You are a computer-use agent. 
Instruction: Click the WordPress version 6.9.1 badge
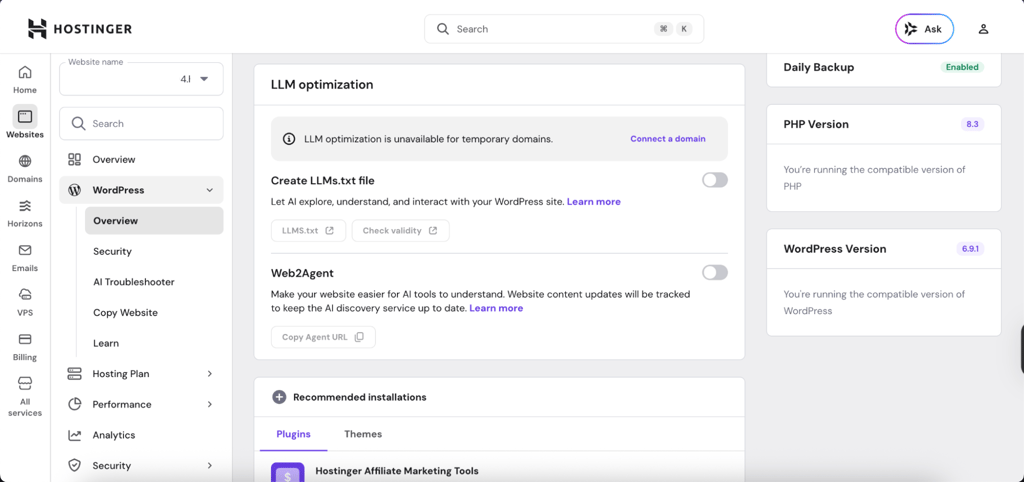coord(970,249)
